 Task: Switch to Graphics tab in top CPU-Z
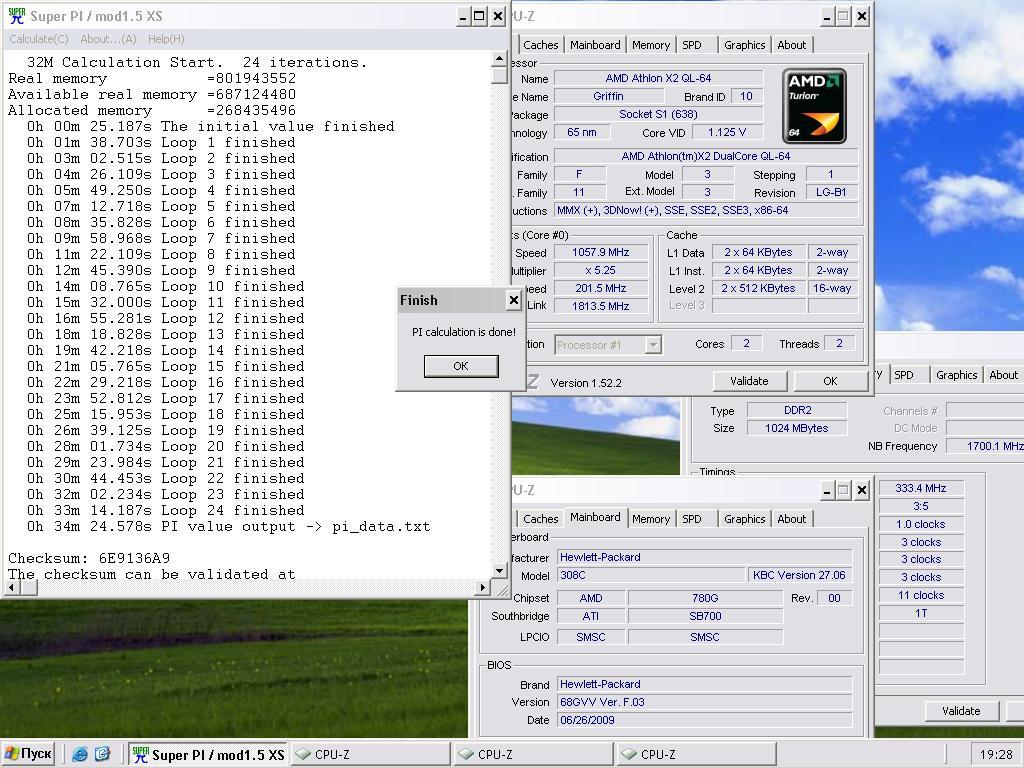click(x=744, y=45)
